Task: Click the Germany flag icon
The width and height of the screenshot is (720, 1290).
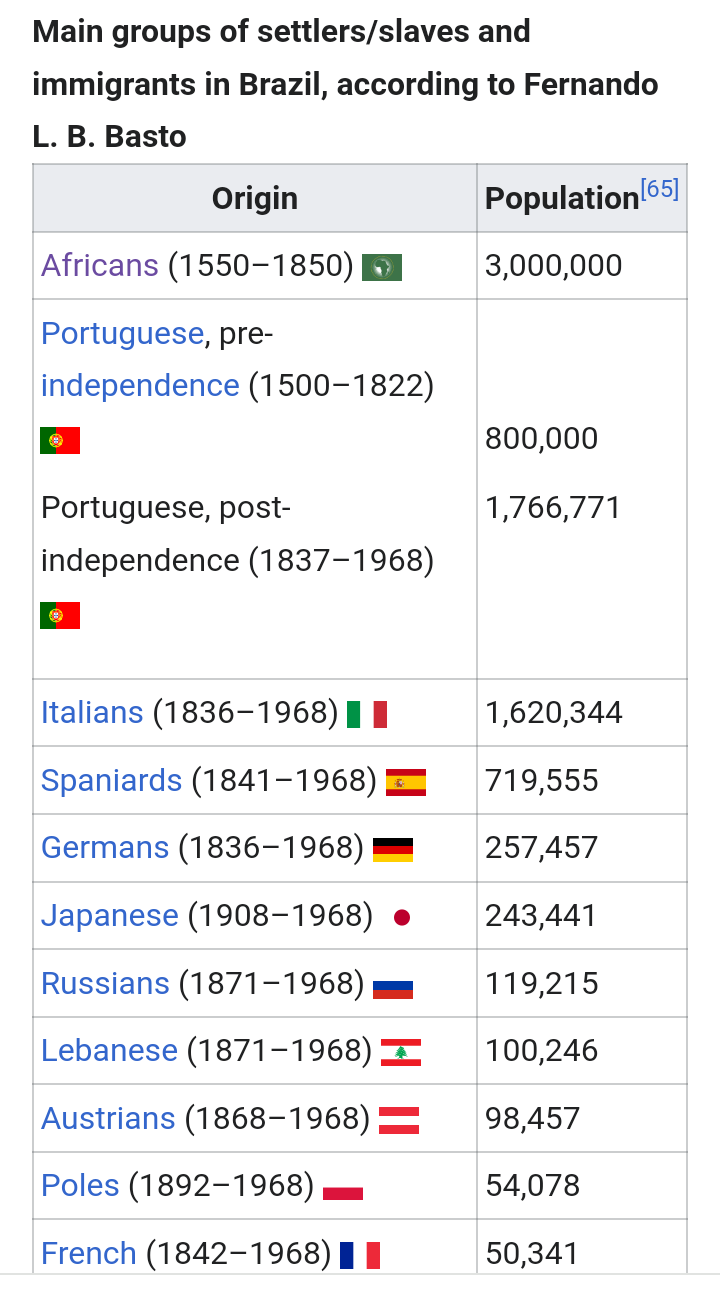Action: (x=393, y=850)
